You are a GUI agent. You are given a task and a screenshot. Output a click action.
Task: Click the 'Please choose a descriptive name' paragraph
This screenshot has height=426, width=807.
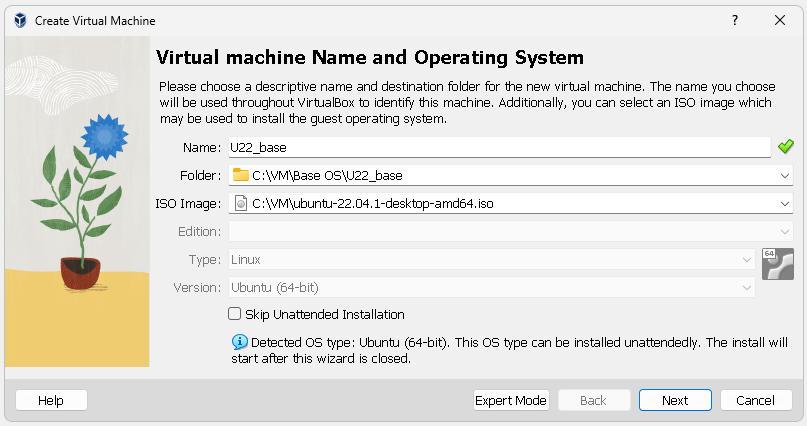(x=467, y=102)
